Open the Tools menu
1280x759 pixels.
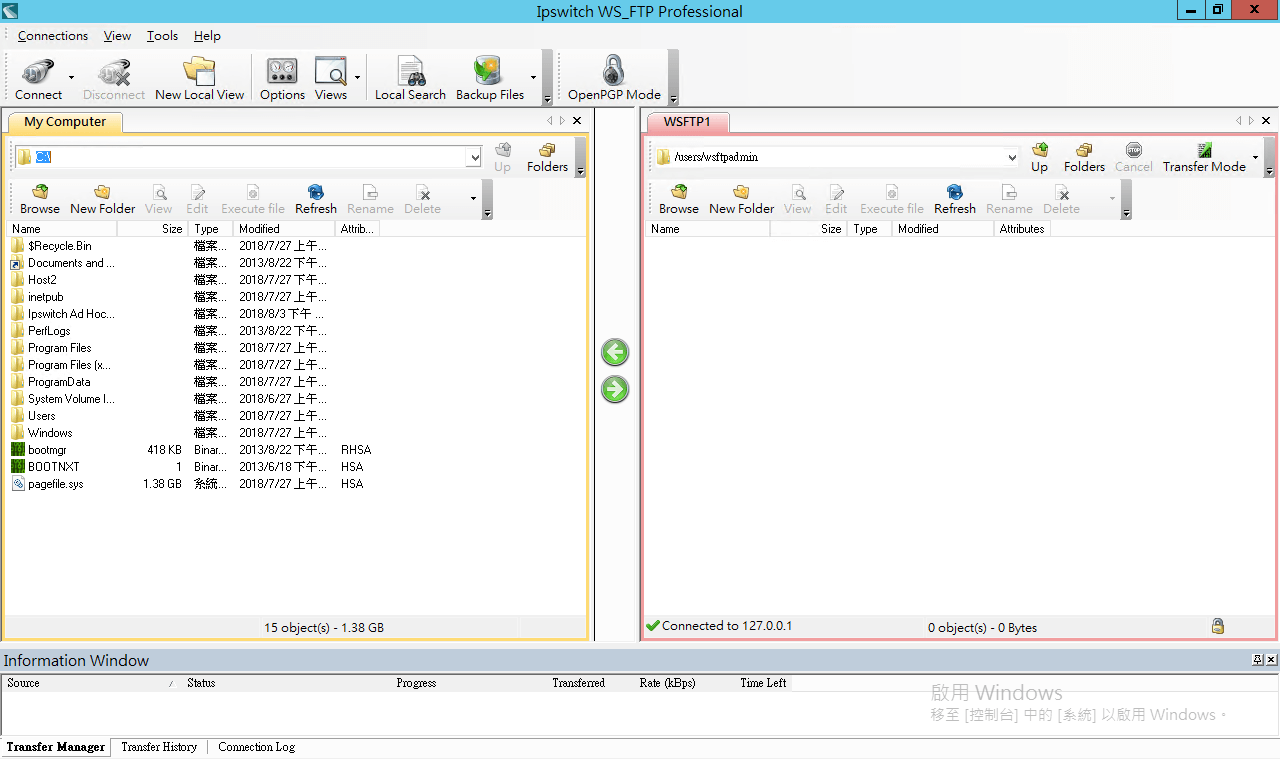point(162,35)
